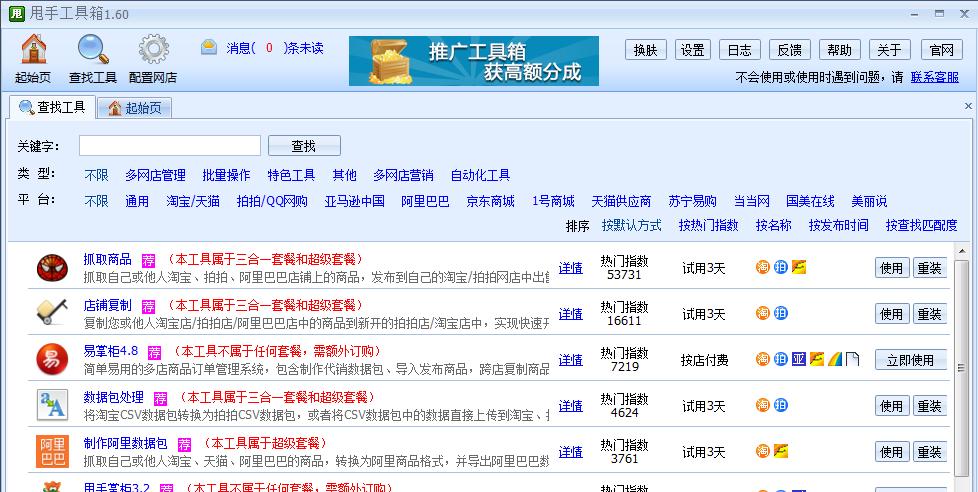Click Taobao platform icon in 易掌柜4.8 row
Viewport: 978px width, 492px height.
763,359
